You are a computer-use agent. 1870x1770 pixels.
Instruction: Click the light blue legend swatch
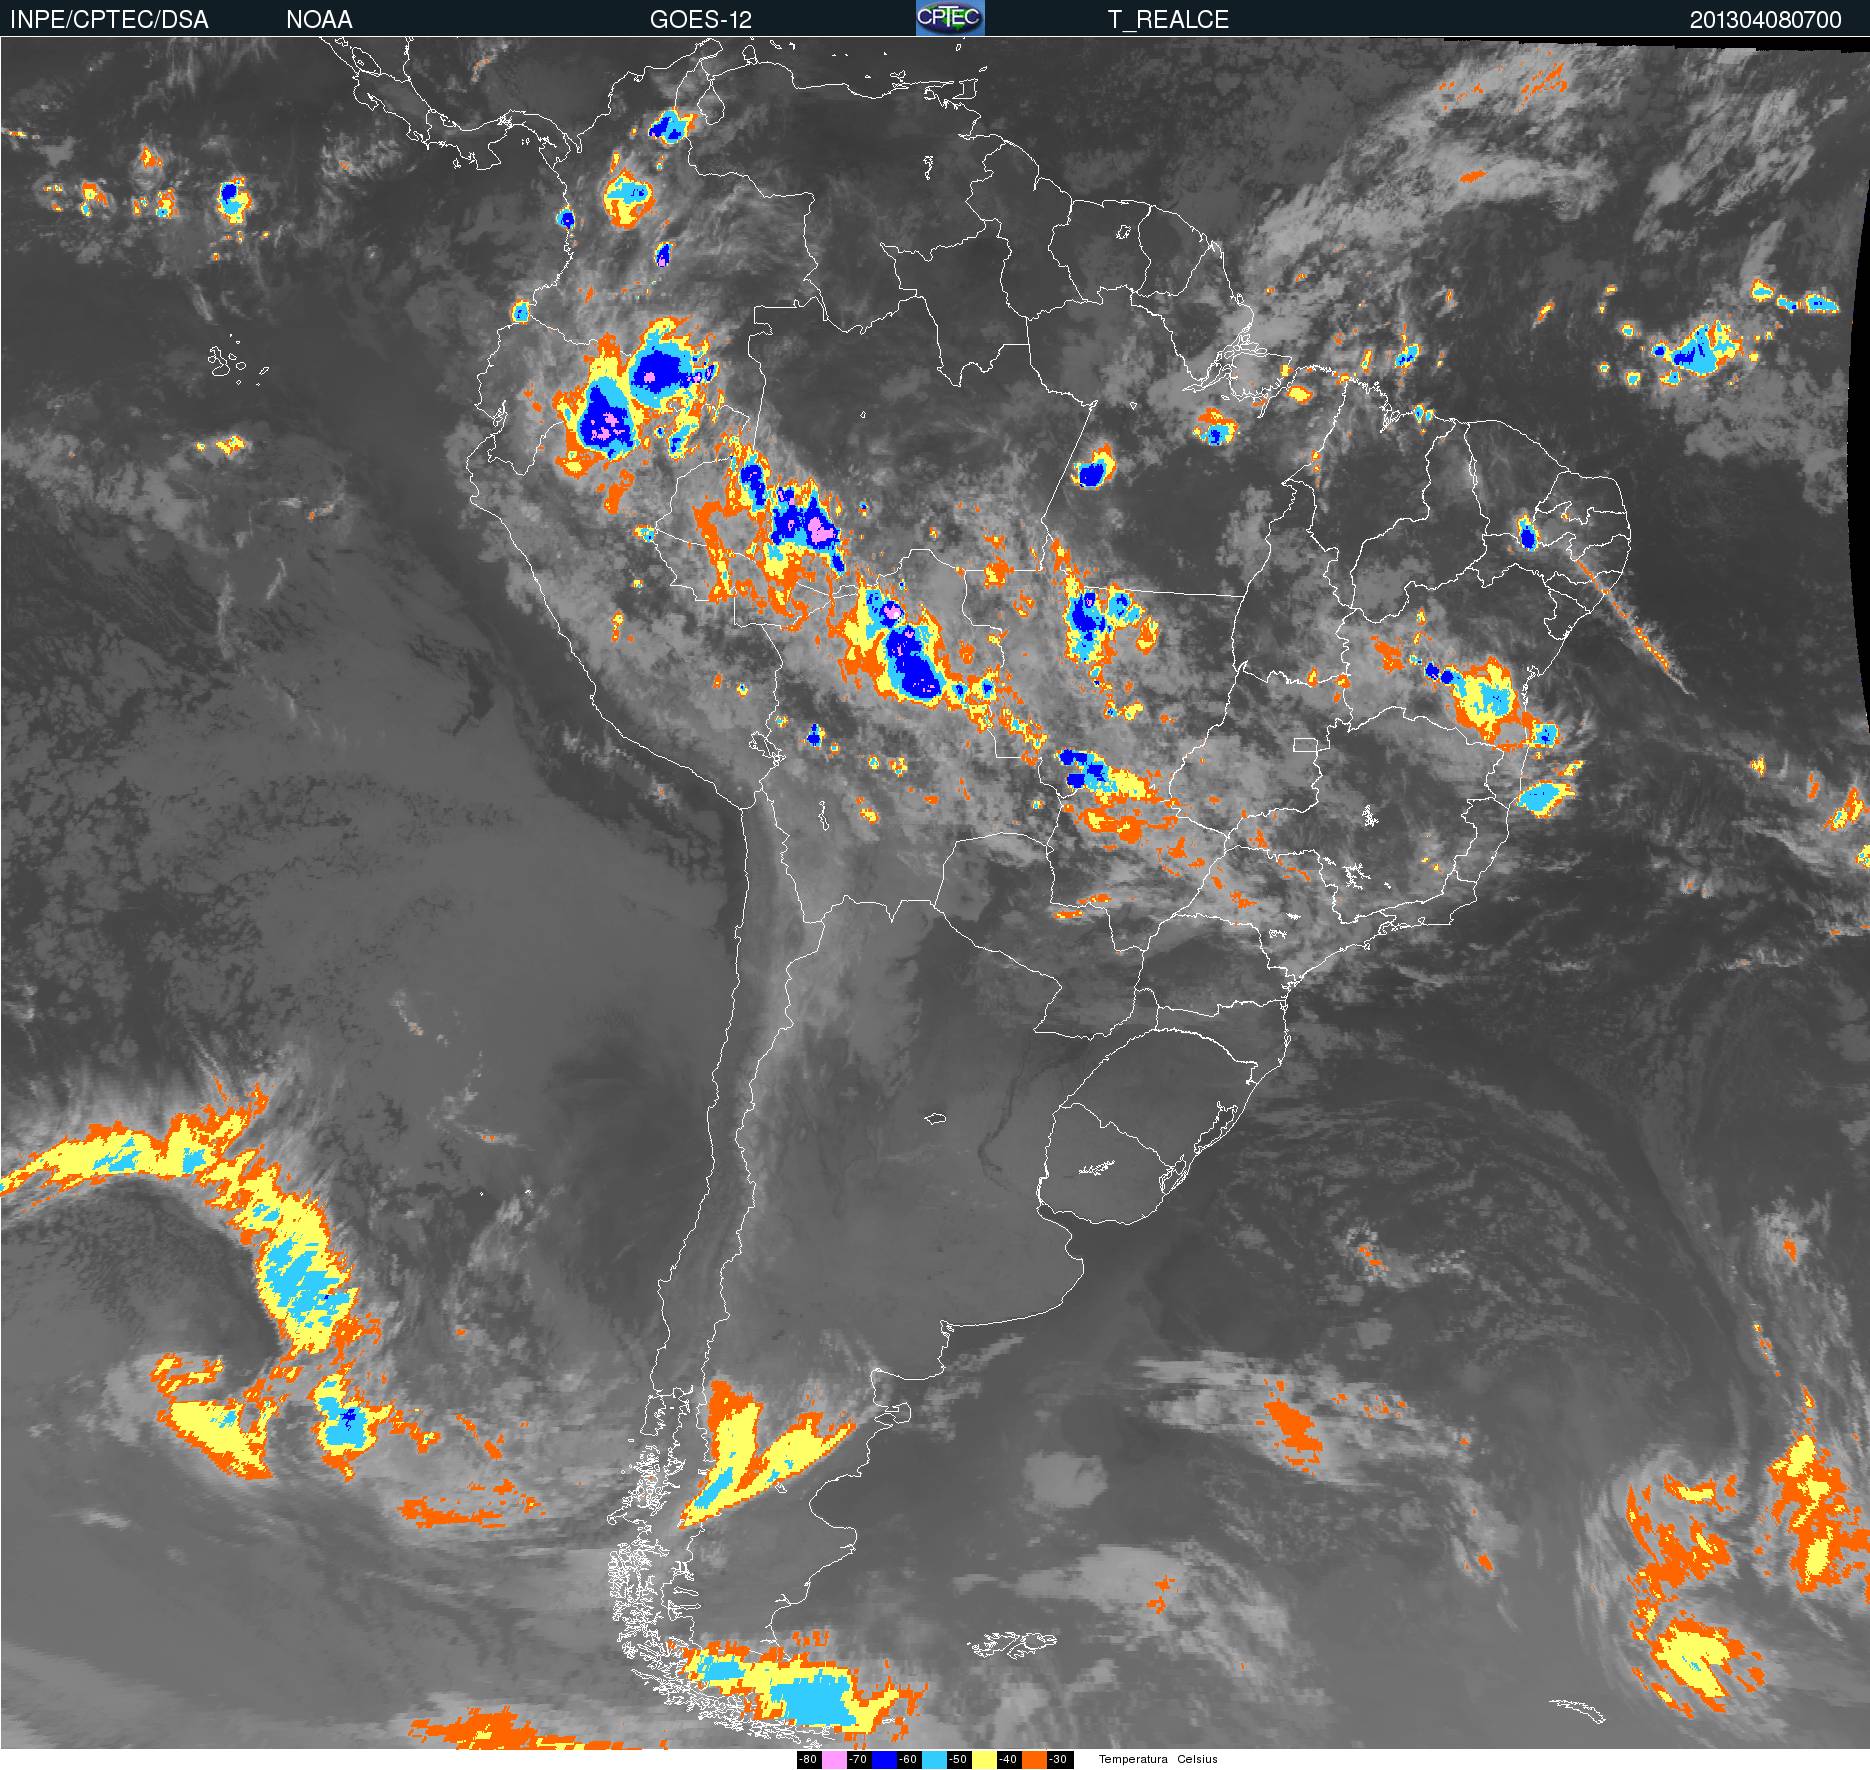pyautogui.click(x=934, y=1760)
